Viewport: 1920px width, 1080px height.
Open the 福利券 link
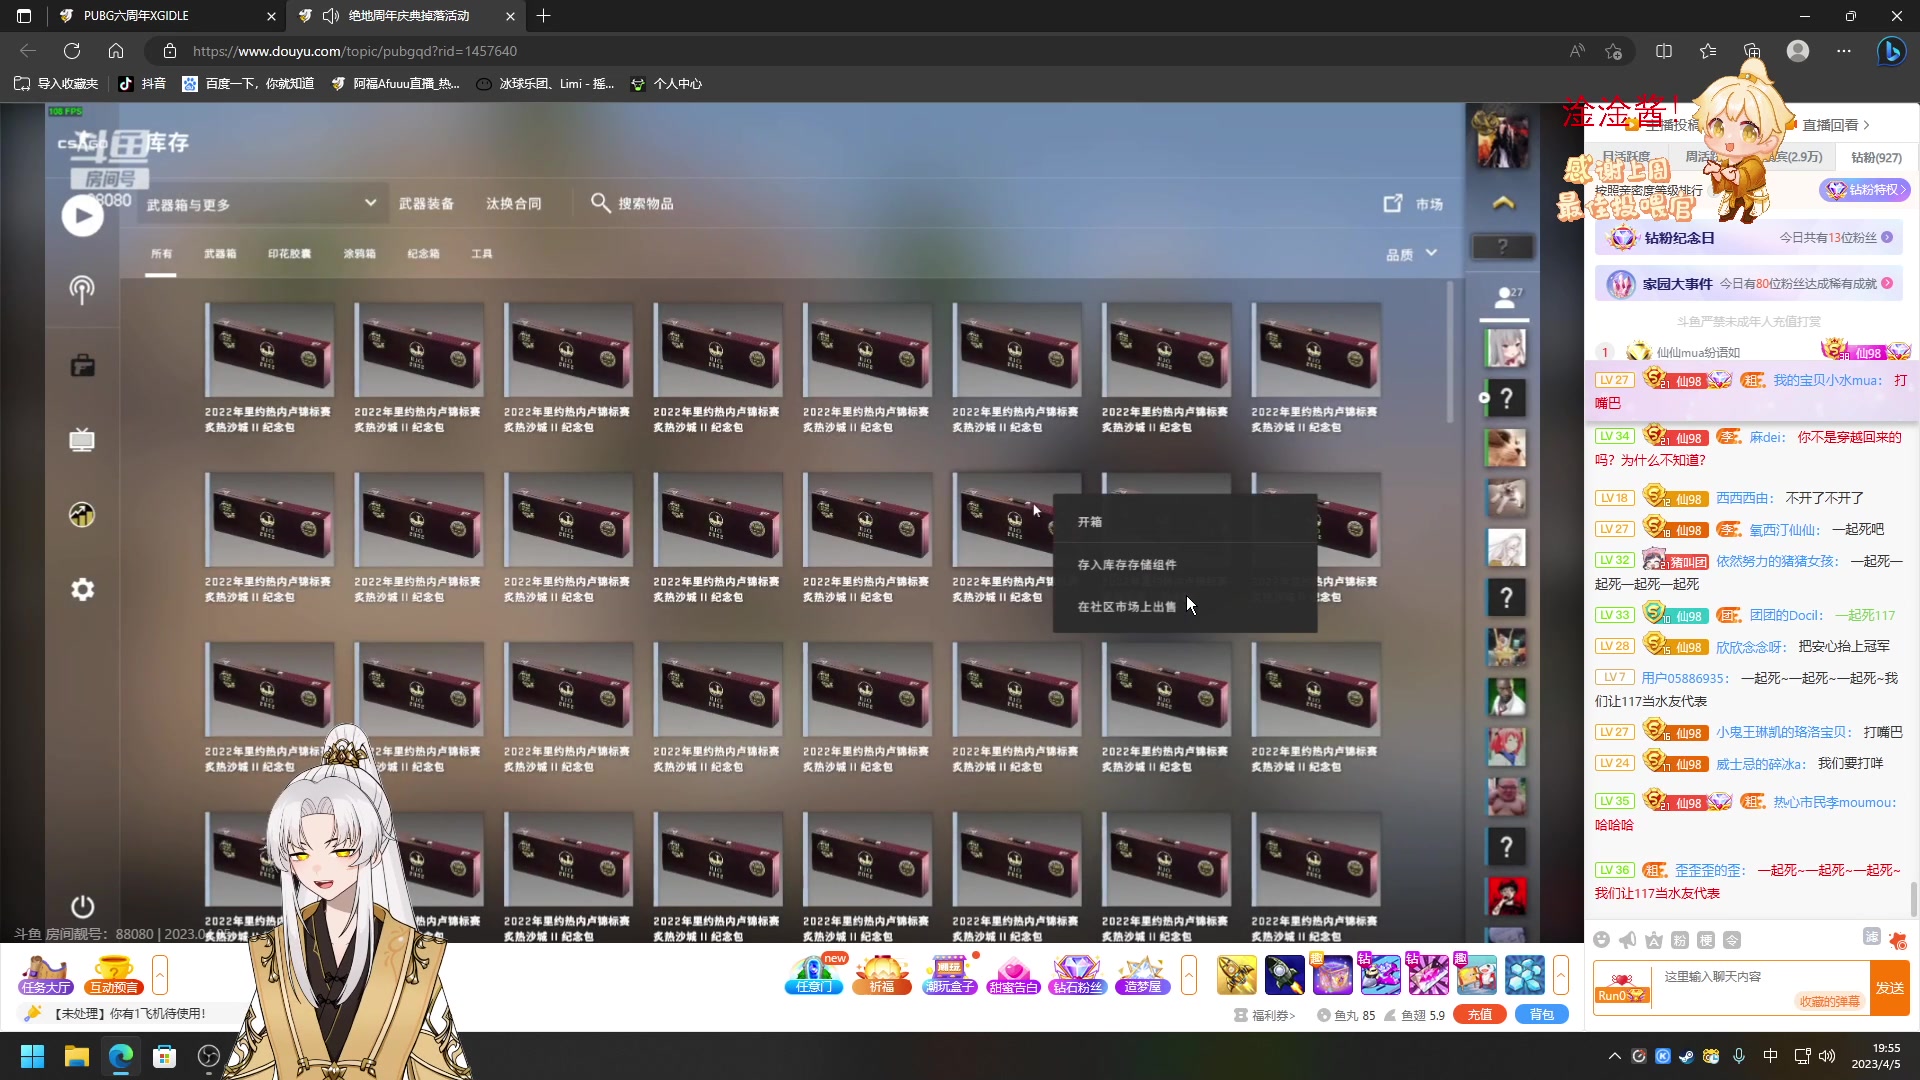coord(1265,1015)
